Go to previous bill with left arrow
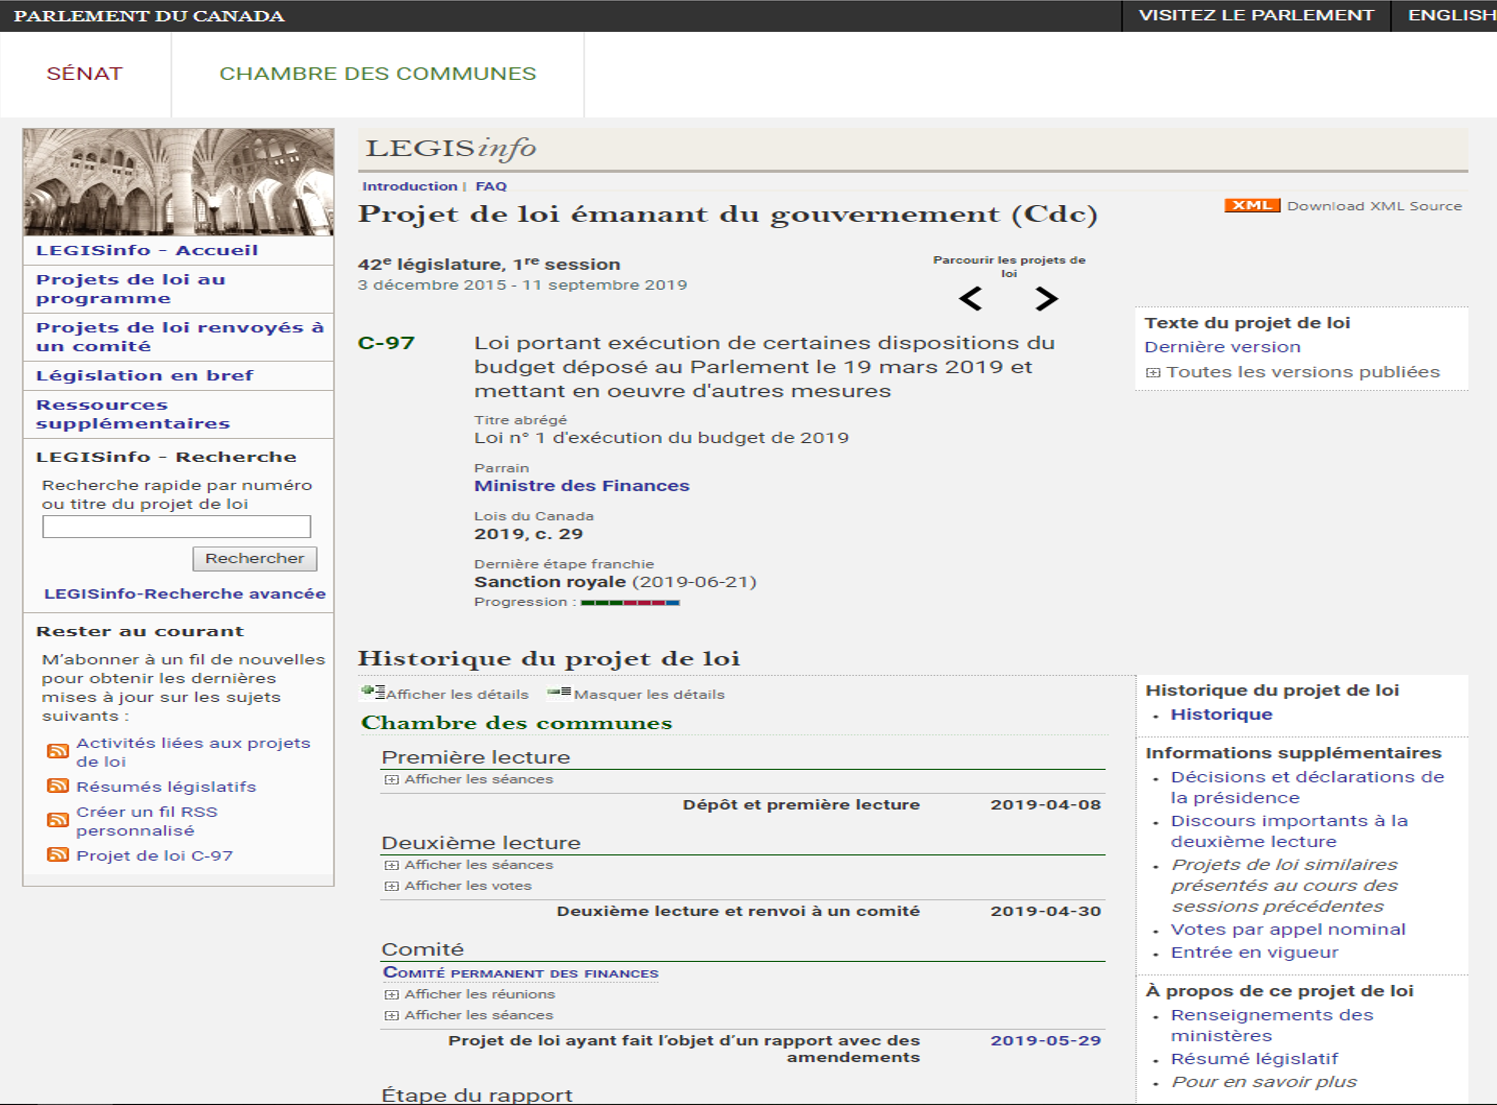The width and height of the screenshot is (1497, 1105). [970, 299]
